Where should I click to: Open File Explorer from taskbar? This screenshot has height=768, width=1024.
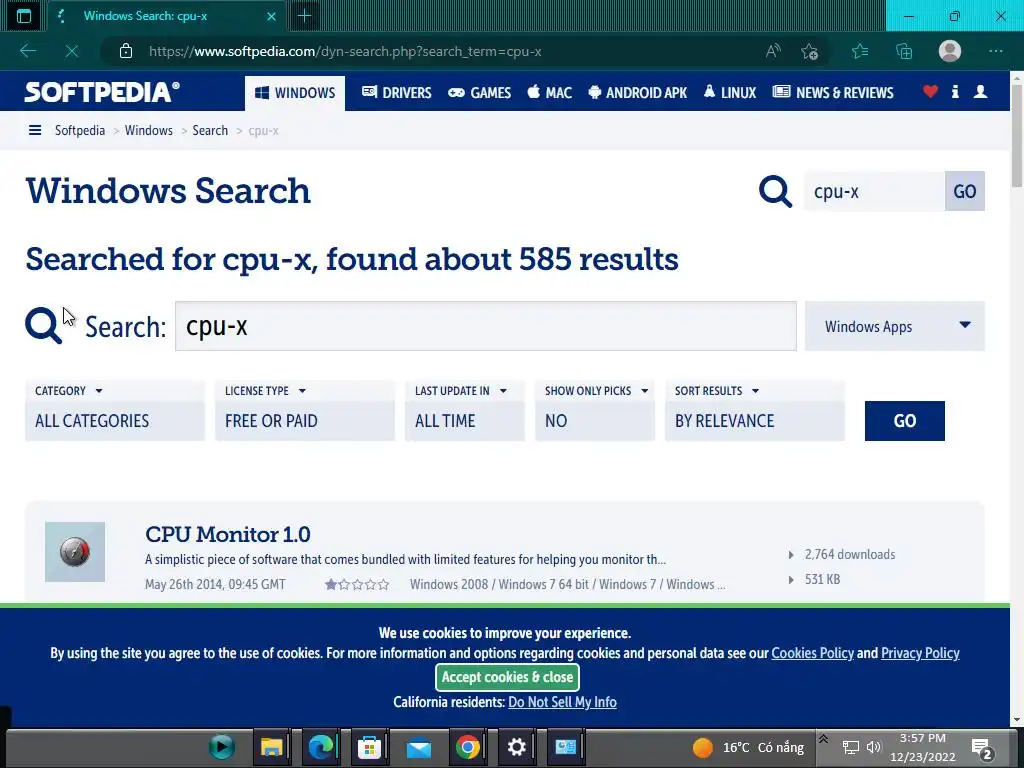tap(272, 747)
